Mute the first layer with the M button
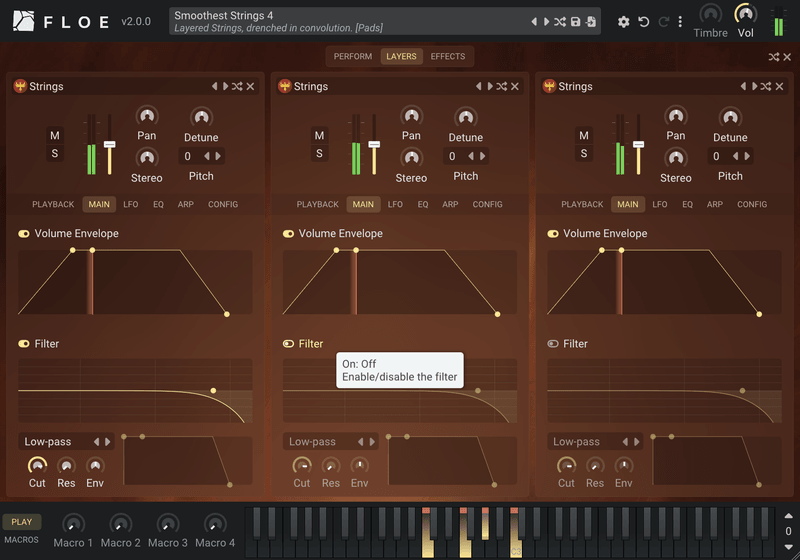 55,136
